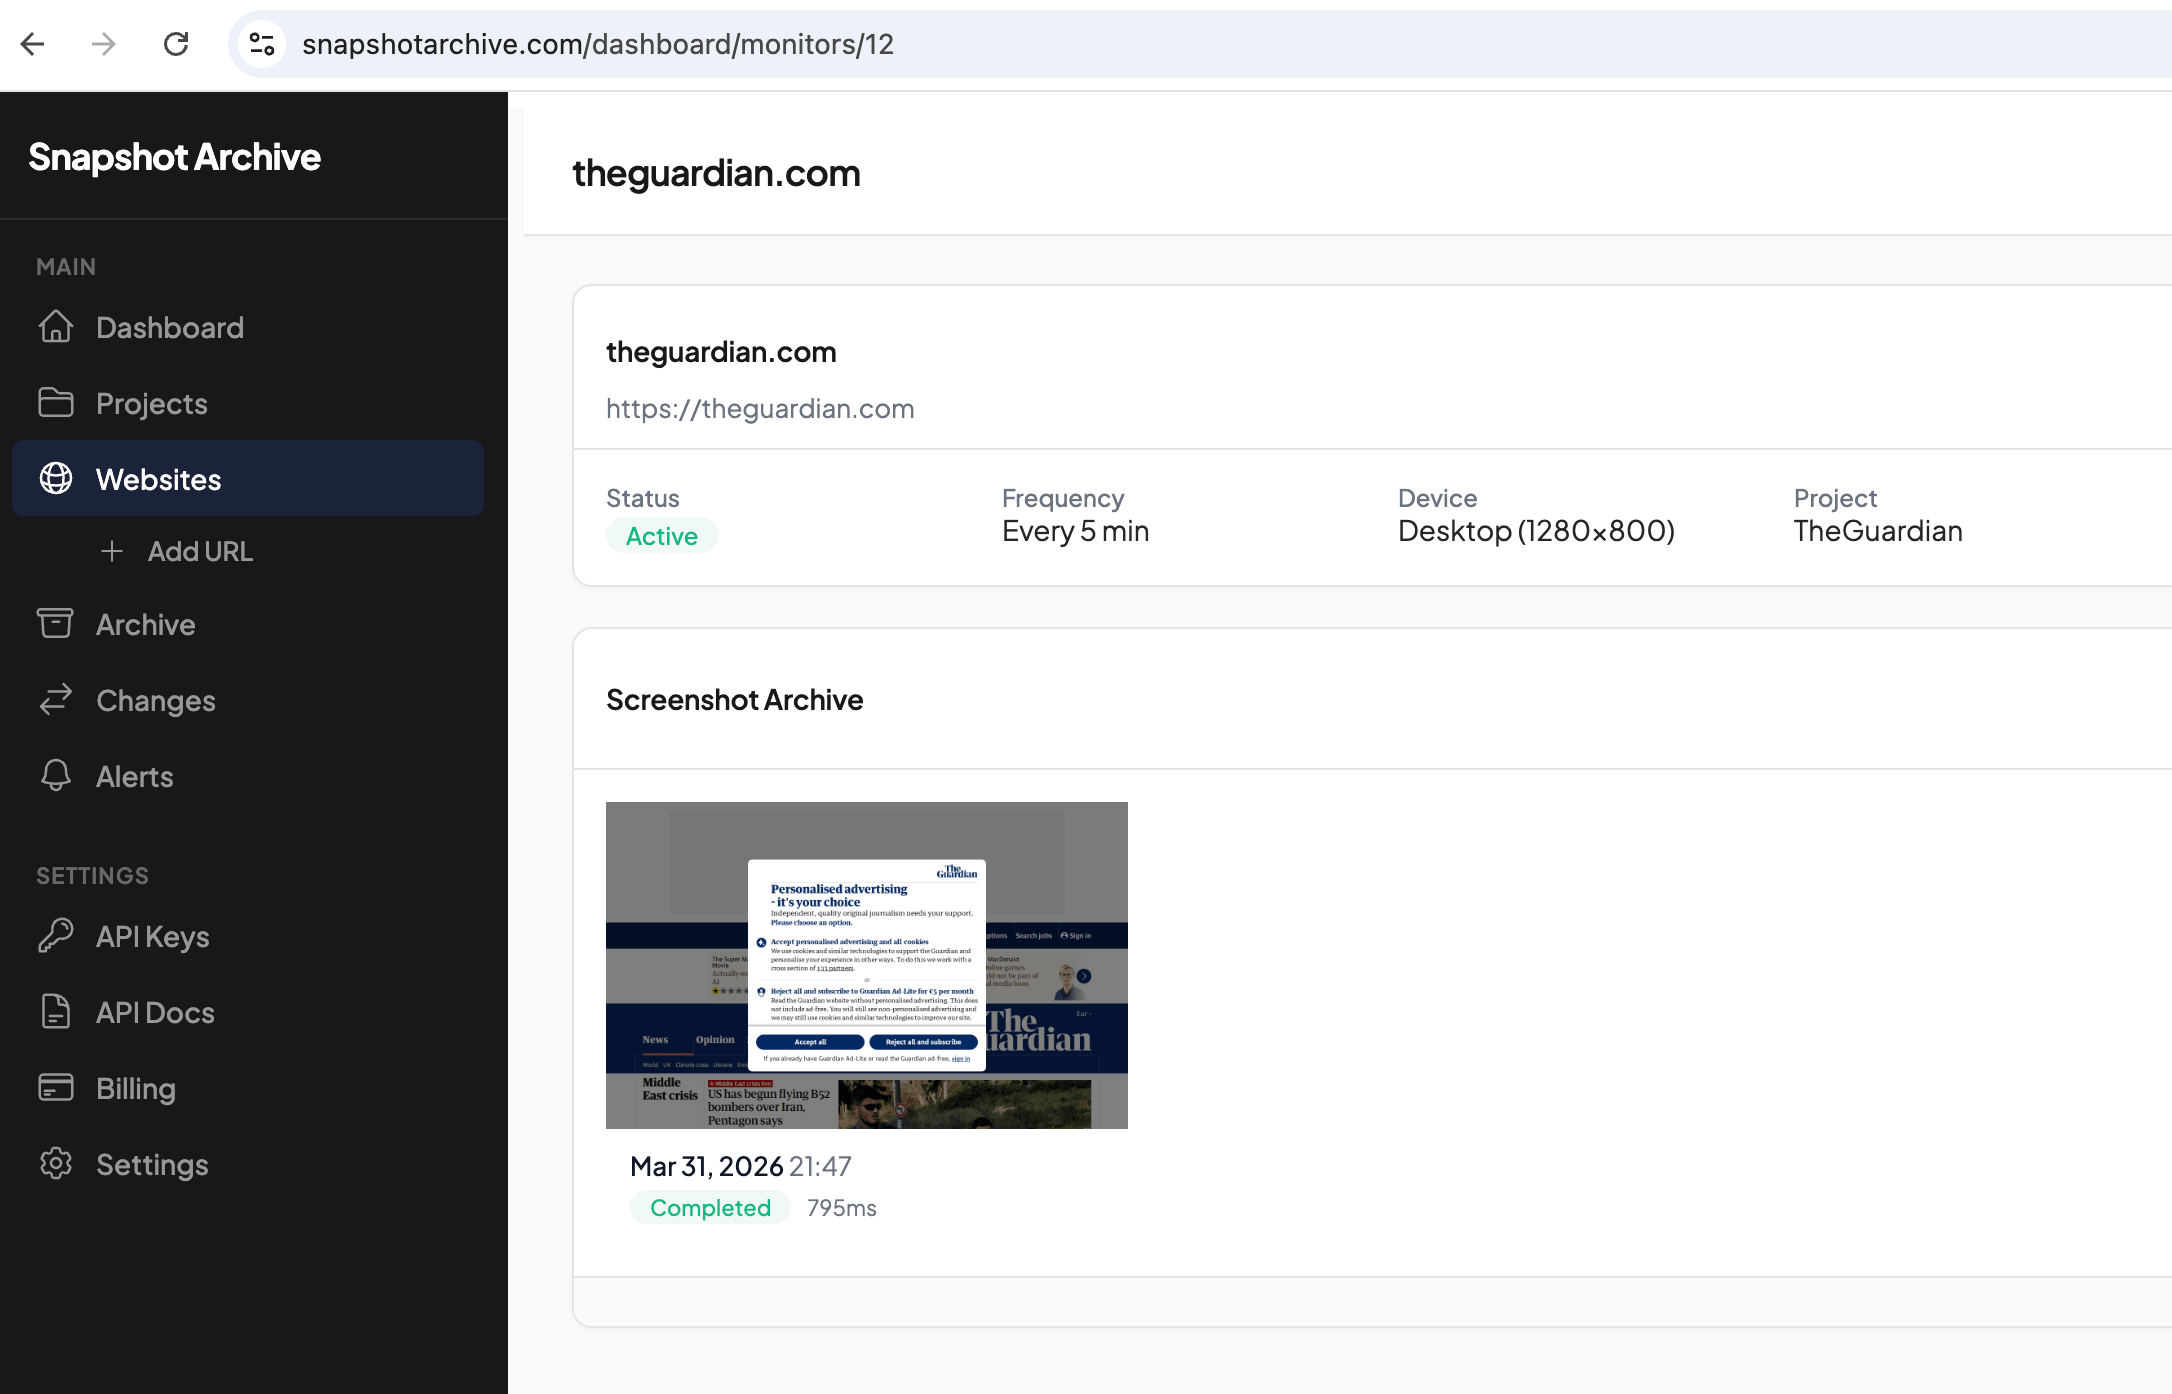Viewport: 2172px width, 1394px height.
Task: Click the 795ms duration text
Action: (x=842, y=1208)
